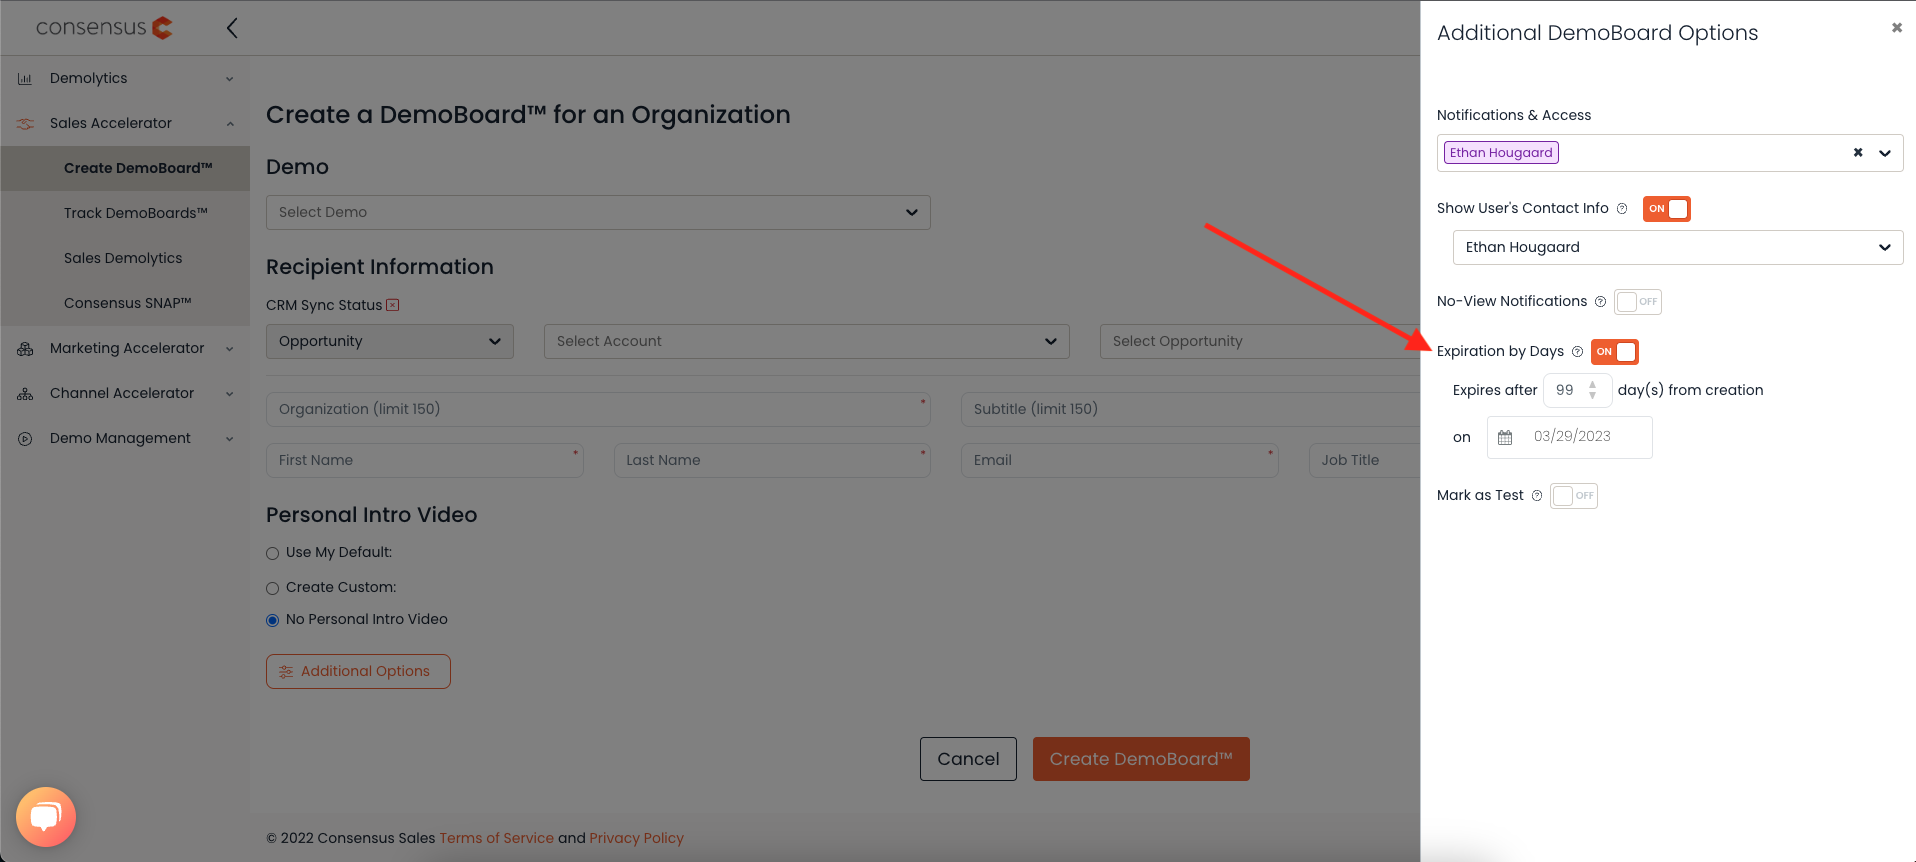Image resolution: width=1916 pixels, height=862 pixels.
Task: Click the Consensus logo
Action: (x=104, y=28)
